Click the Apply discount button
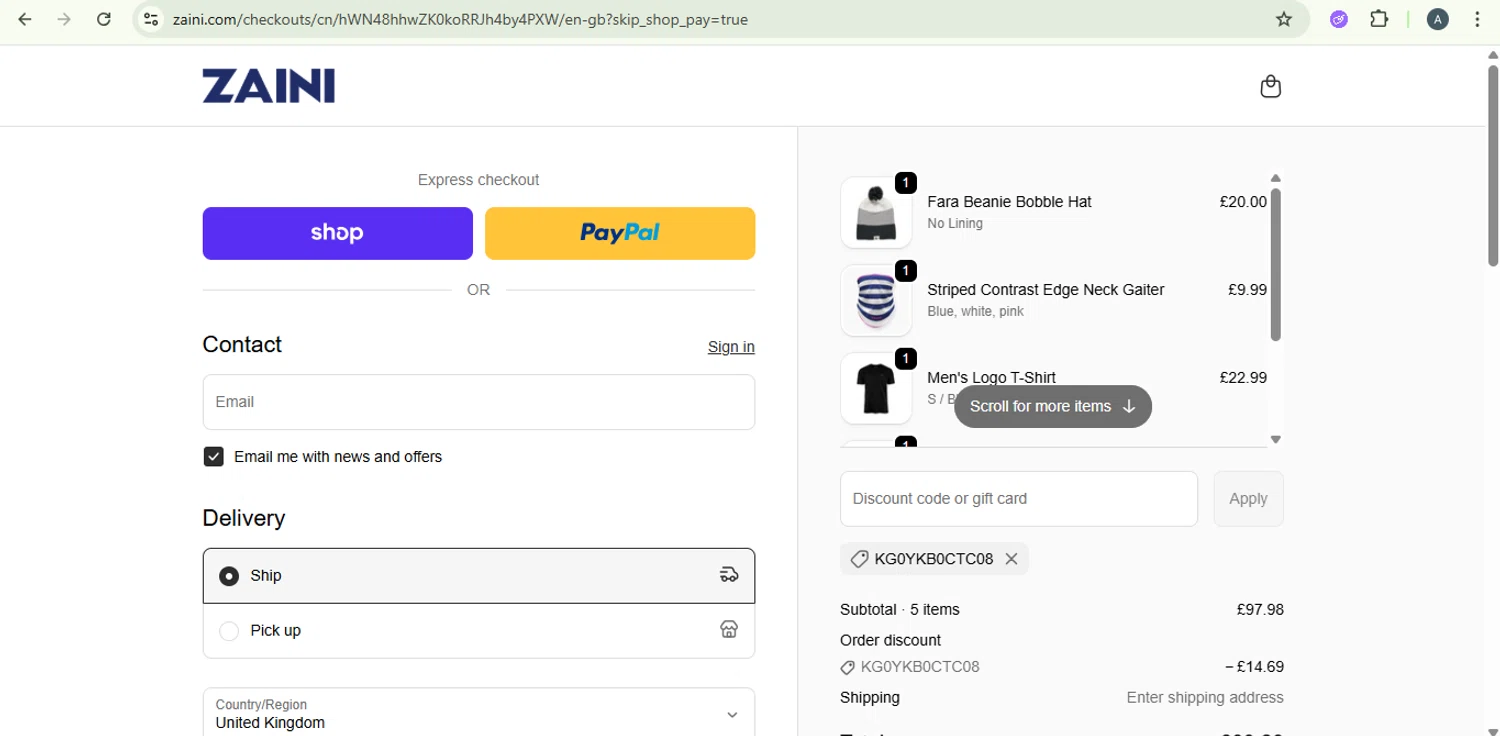This screenshot has height=736, width=1500. point(1248,498)
